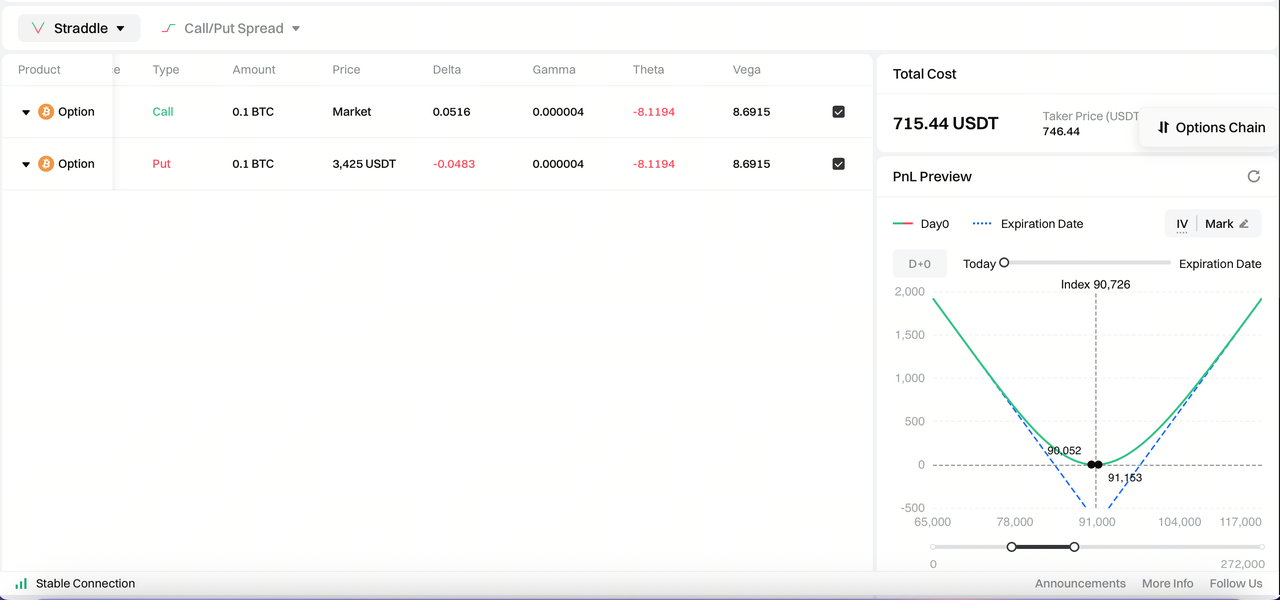This screenshot has width=1280, height=600.
Task: Click the Bitcoin icon in Put row
Action: click(46, 164)
